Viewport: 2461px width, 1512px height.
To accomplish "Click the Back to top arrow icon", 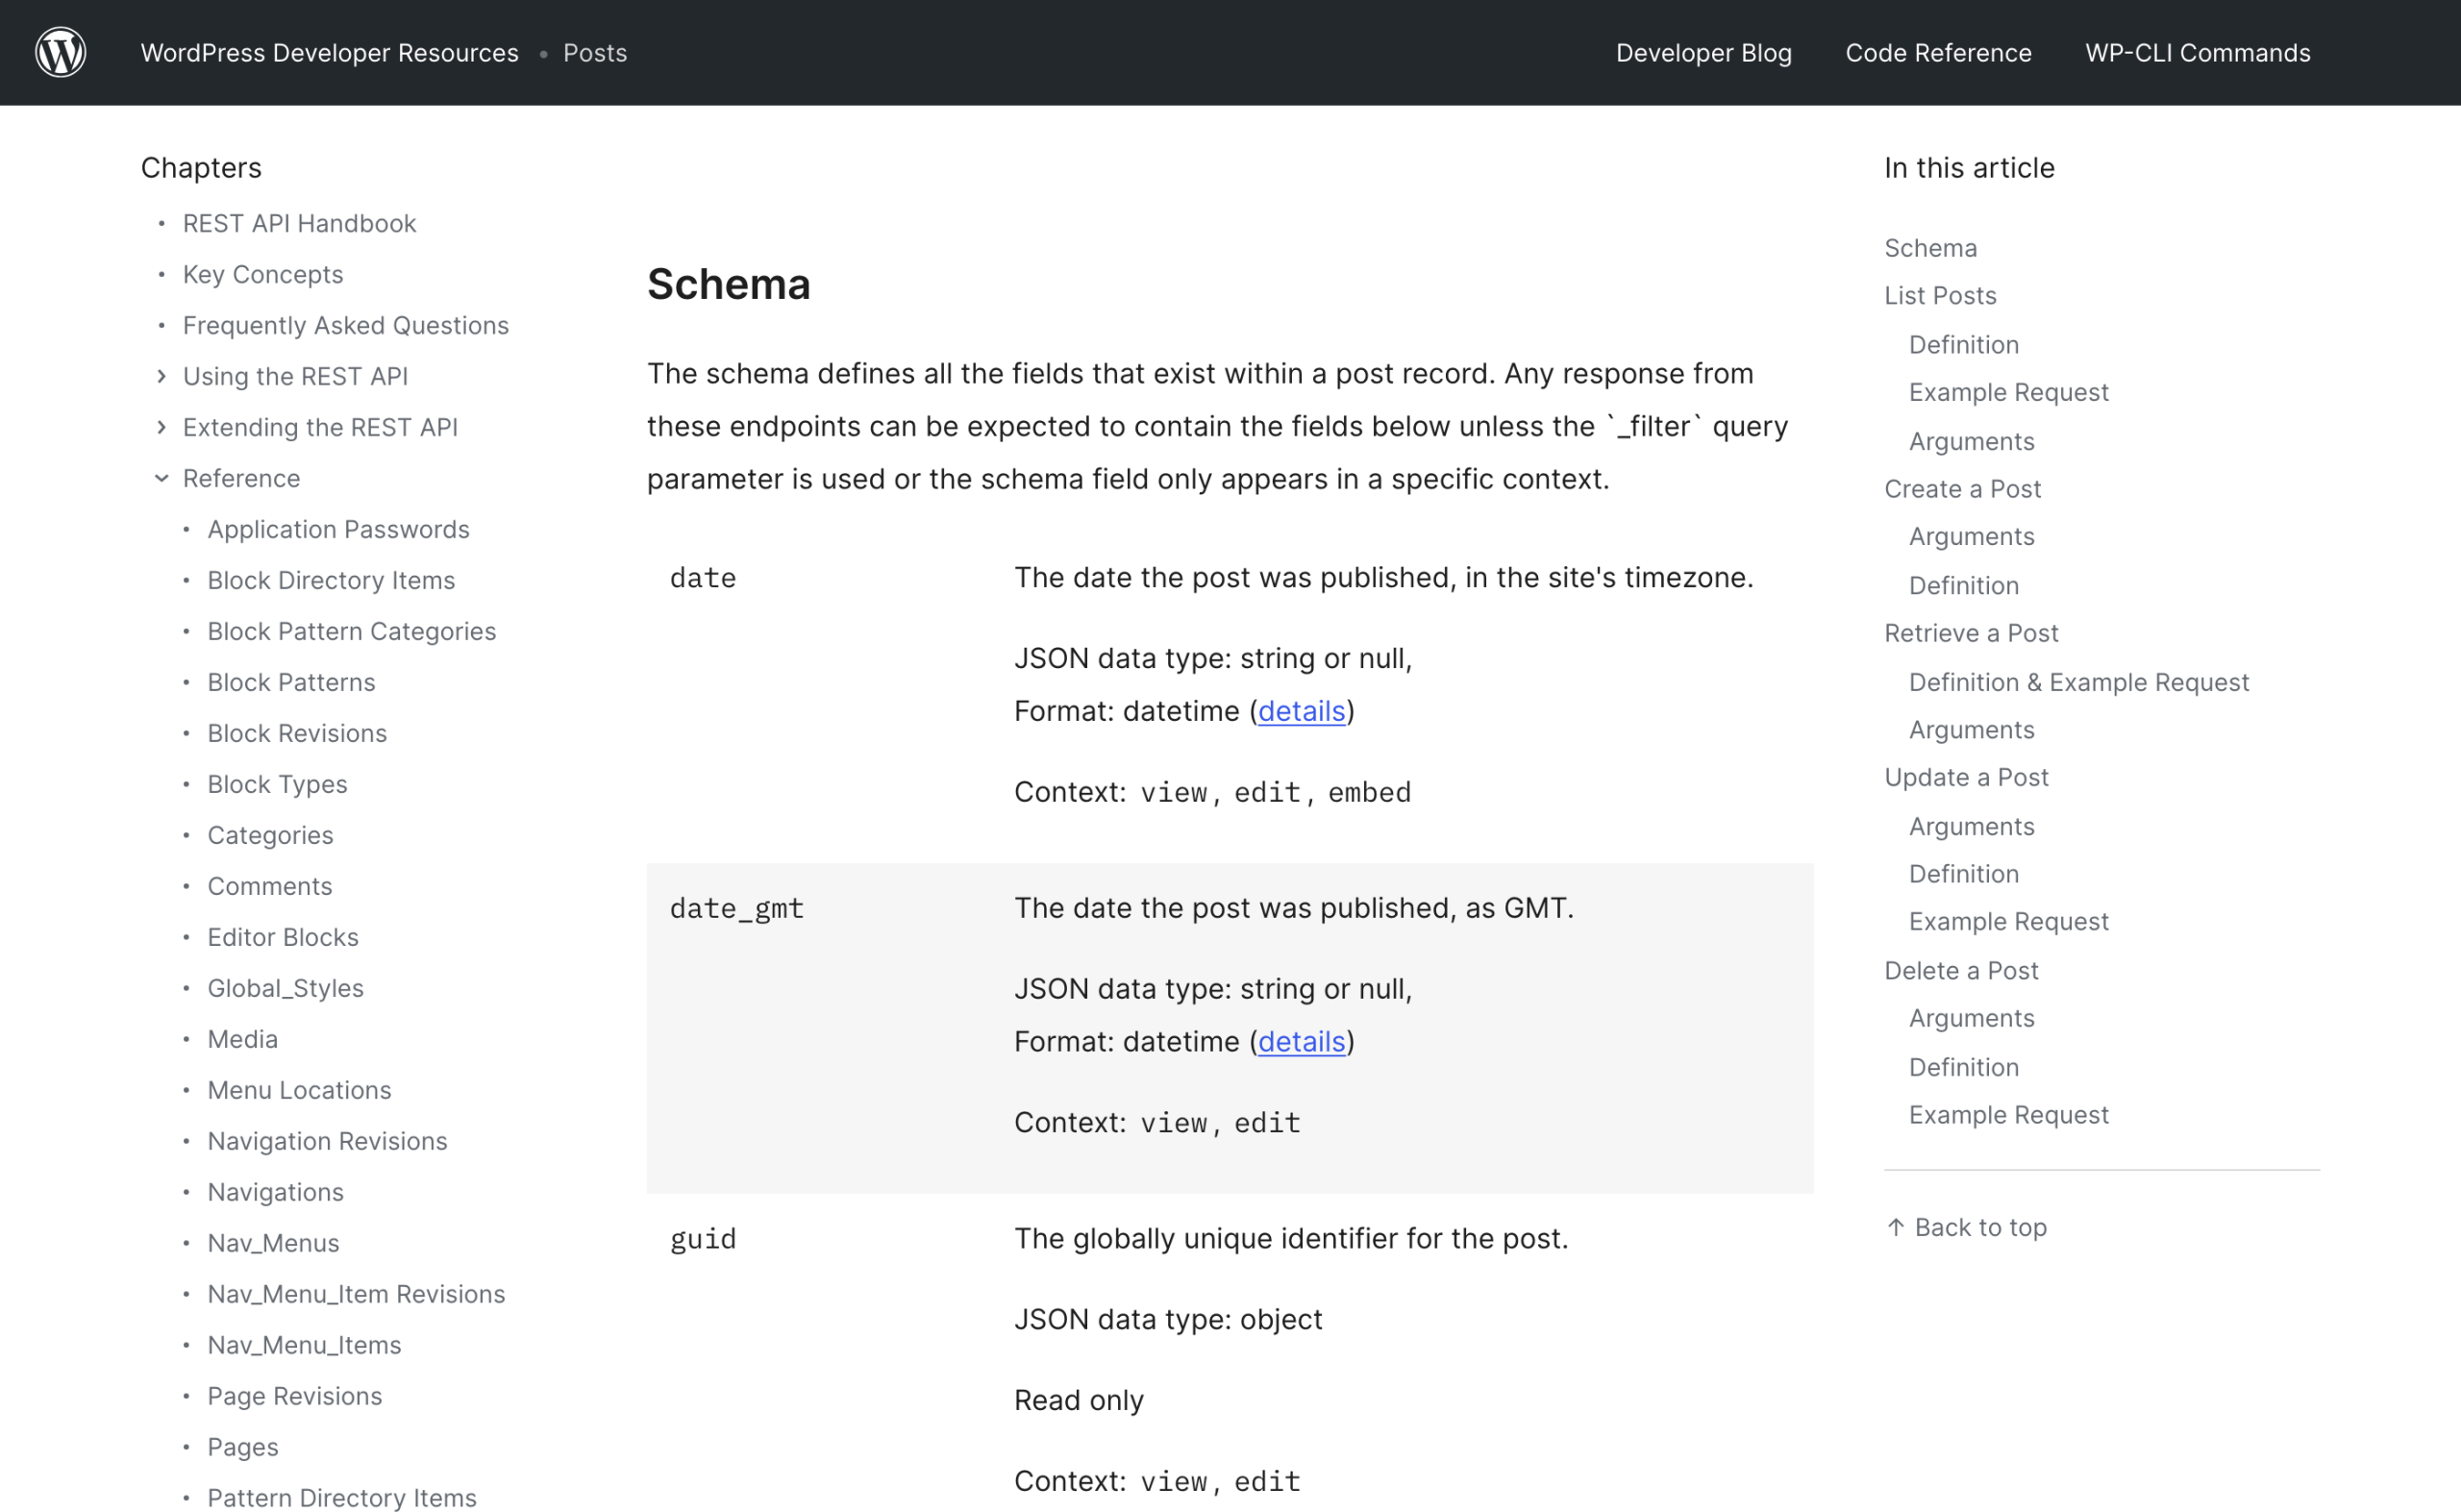I will point(1895,1227).
